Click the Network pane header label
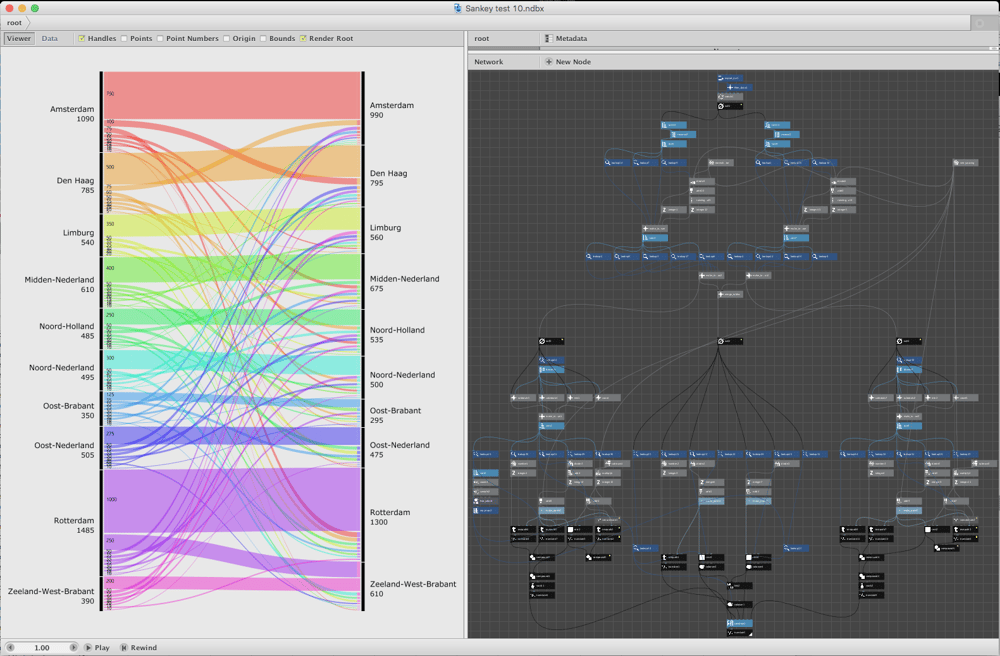Image resolution: width=1000 pixels, height=656 pixels. (489, 62)
